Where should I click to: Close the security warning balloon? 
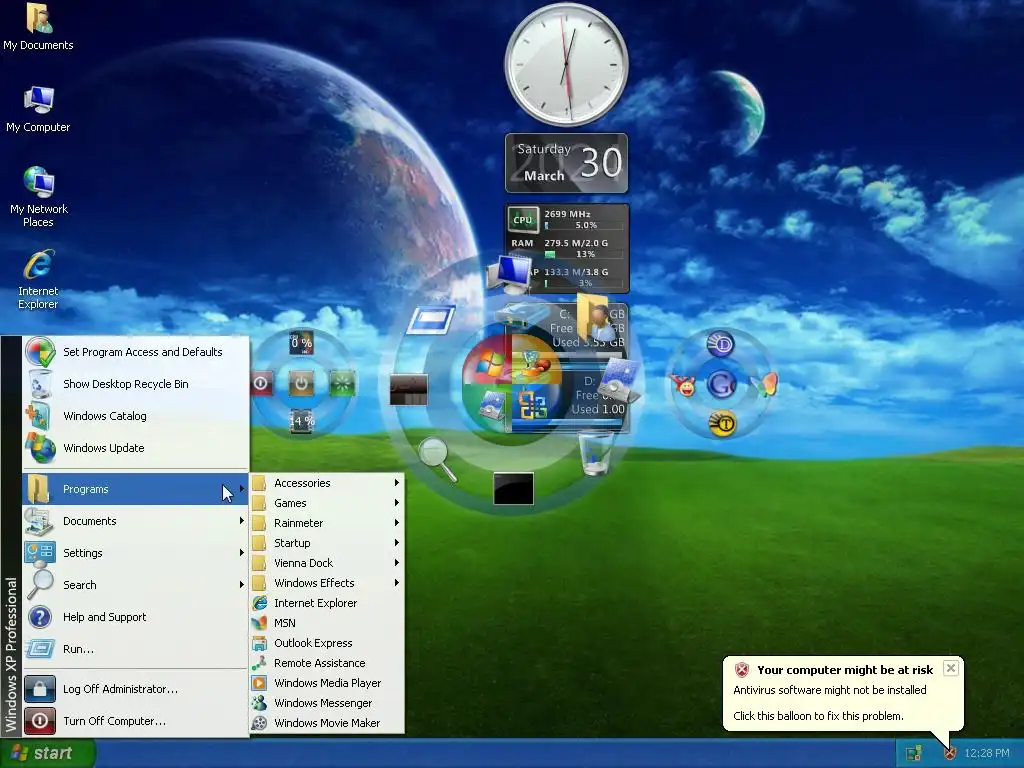point(951,668)
